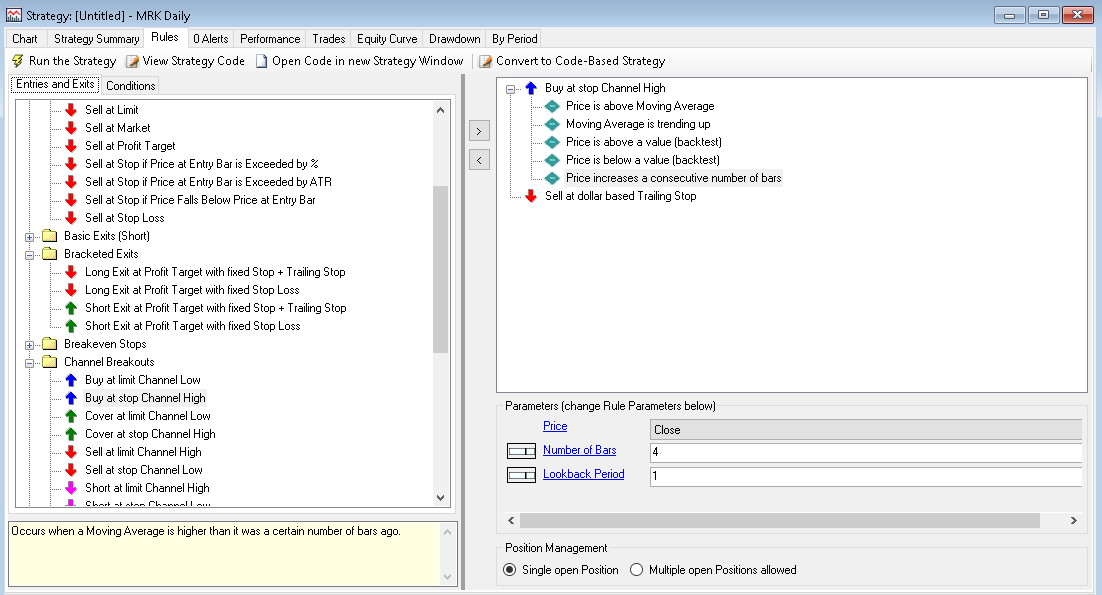Select the red arrow Sell at Profit Target
The image size is (1102, 595).
tap(71, 146)
